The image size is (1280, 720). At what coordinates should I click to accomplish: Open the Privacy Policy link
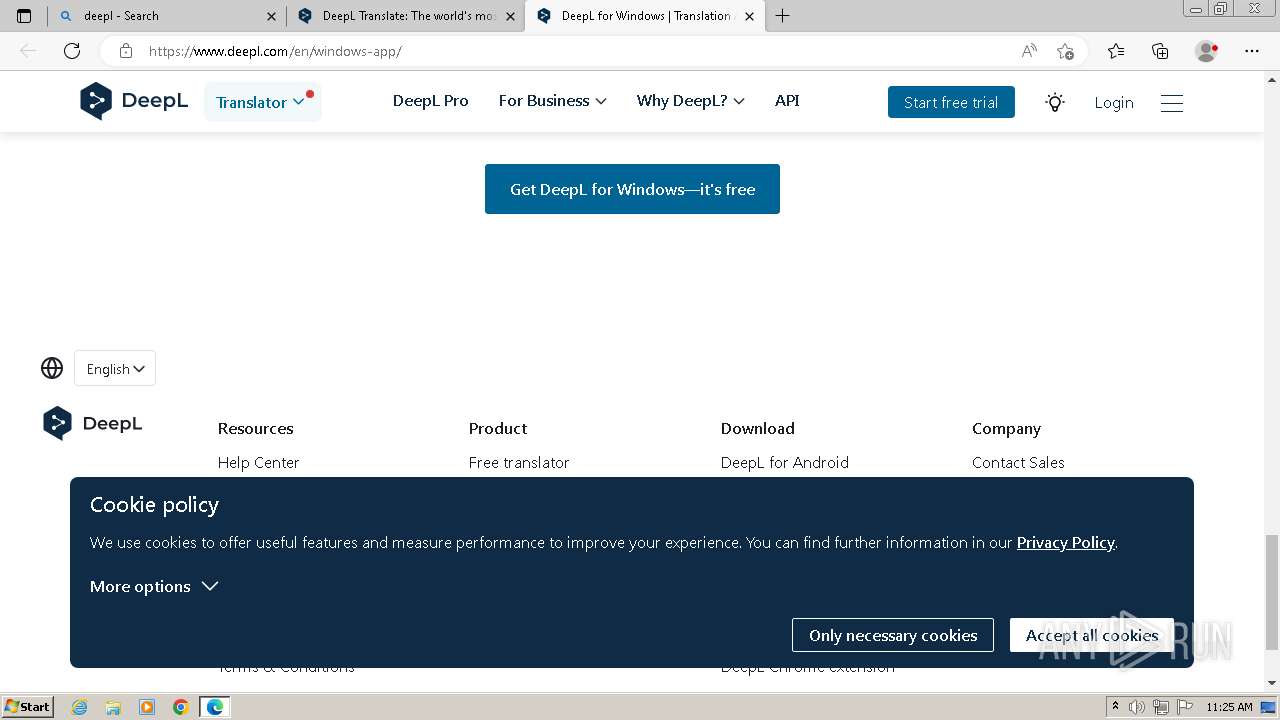1065,542
